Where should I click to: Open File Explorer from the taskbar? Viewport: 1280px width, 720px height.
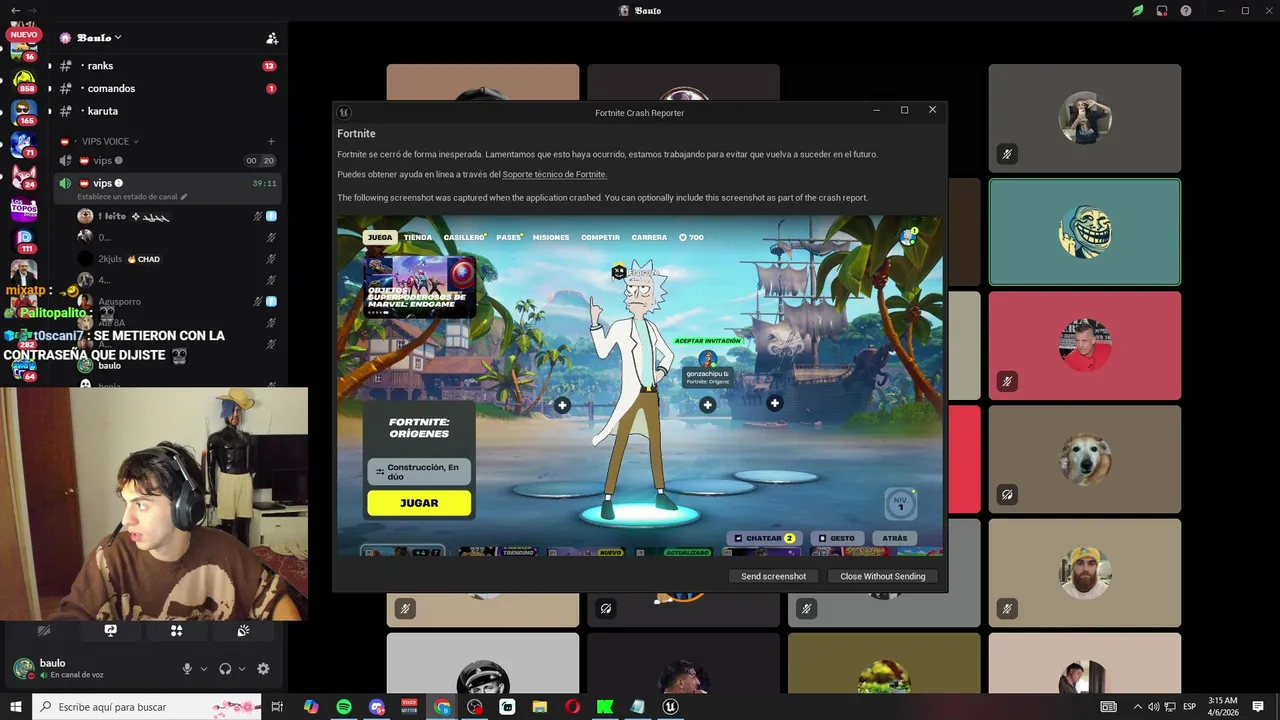[540, 707]
